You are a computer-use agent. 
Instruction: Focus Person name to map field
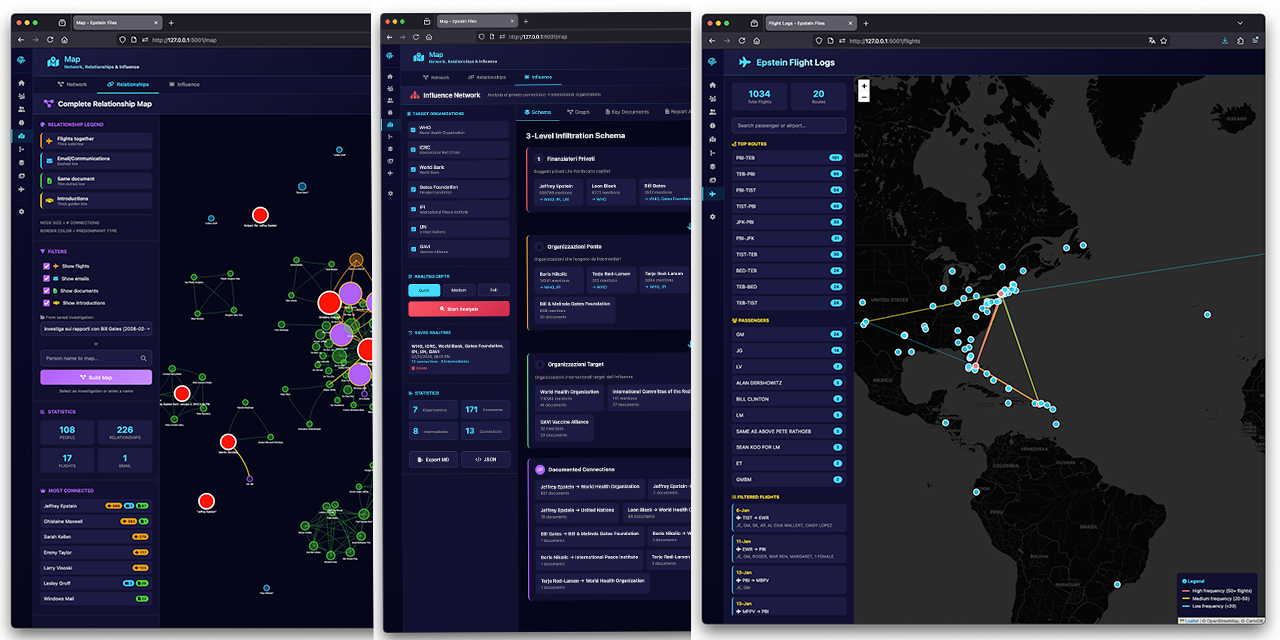coord(97,358)
